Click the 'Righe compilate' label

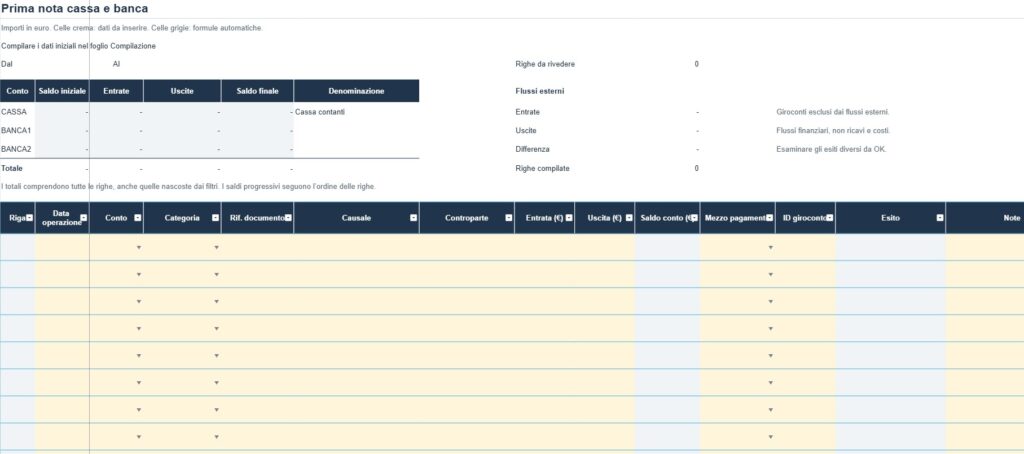point(543,169)
